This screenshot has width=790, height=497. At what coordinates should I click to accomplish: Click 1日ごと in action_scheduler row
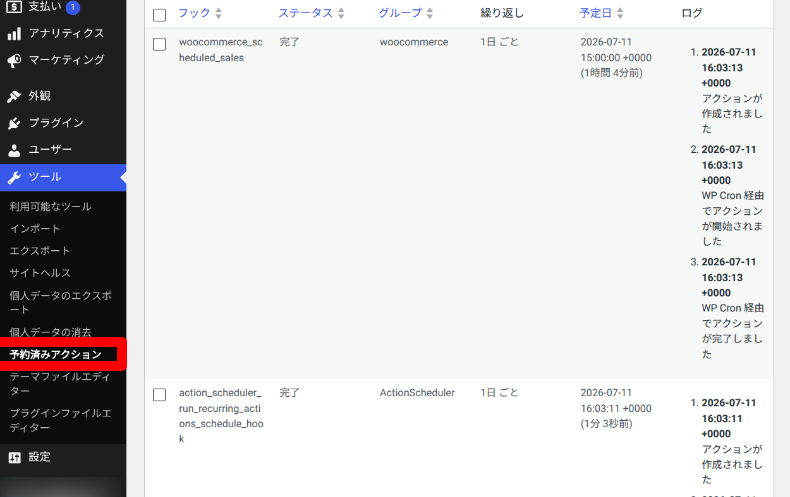(499, 393)
